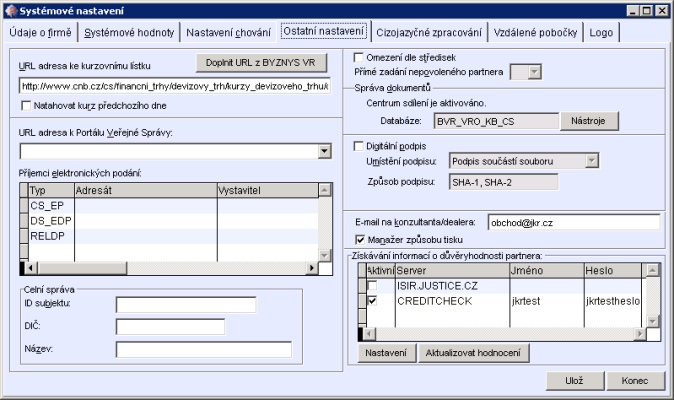The width and height of the screenshot is (674, 400).
Task: Expand the Portál Veřejné Správy URL dropdown
Action: click(323, 151)
